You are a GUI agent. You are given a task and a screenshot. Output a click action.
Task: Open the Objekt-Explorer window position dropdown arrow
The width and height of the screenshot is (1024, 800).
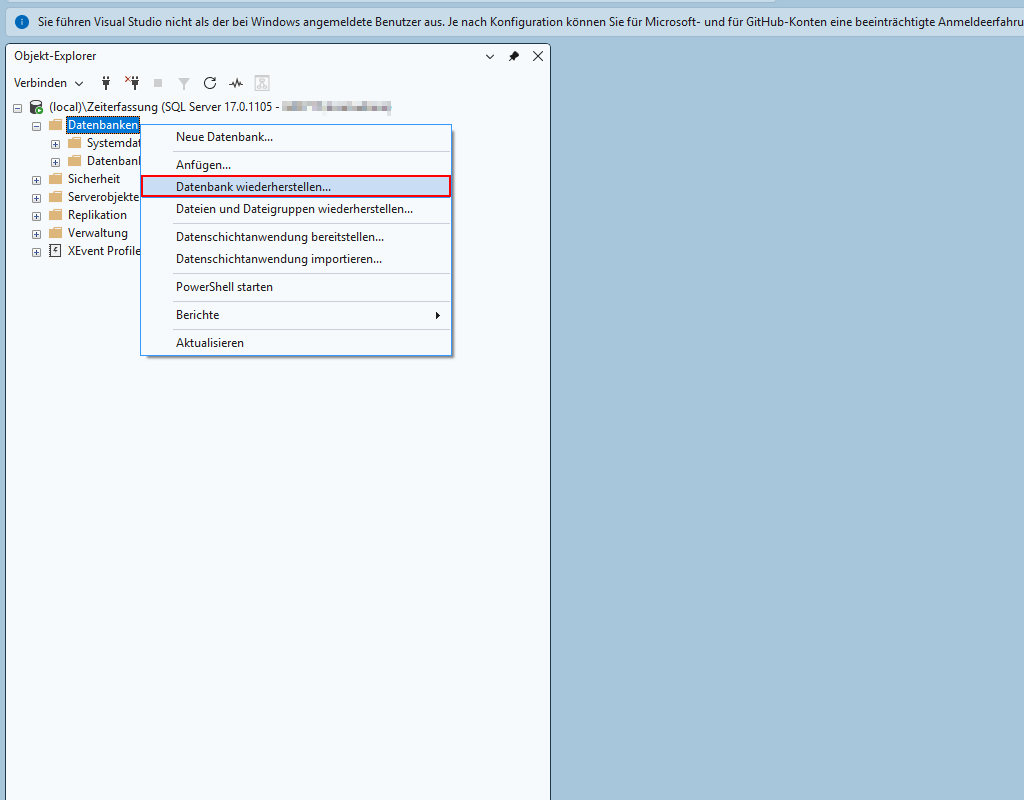coord(490,56)
